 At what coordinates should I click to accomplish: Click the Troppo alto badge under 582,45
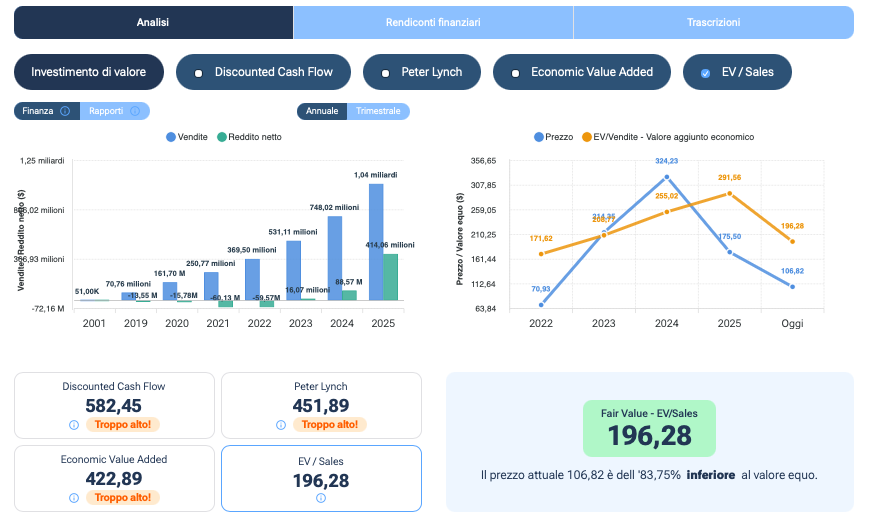point(123,424)
